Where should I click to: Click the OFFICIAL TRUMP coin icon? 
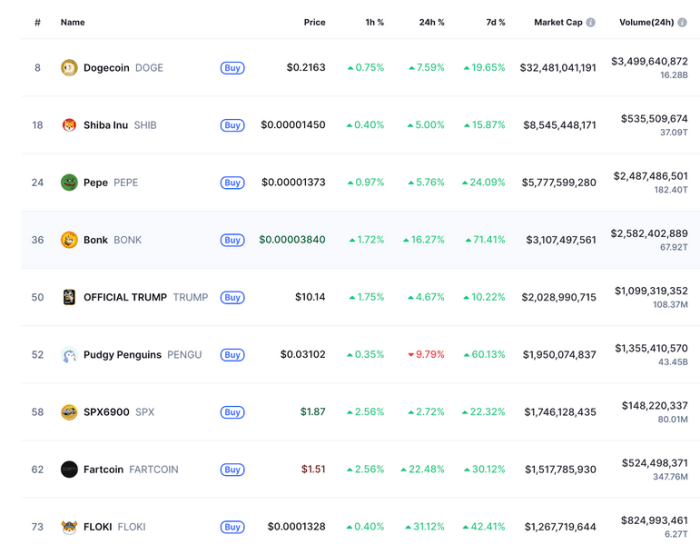(x=69, y=297)
